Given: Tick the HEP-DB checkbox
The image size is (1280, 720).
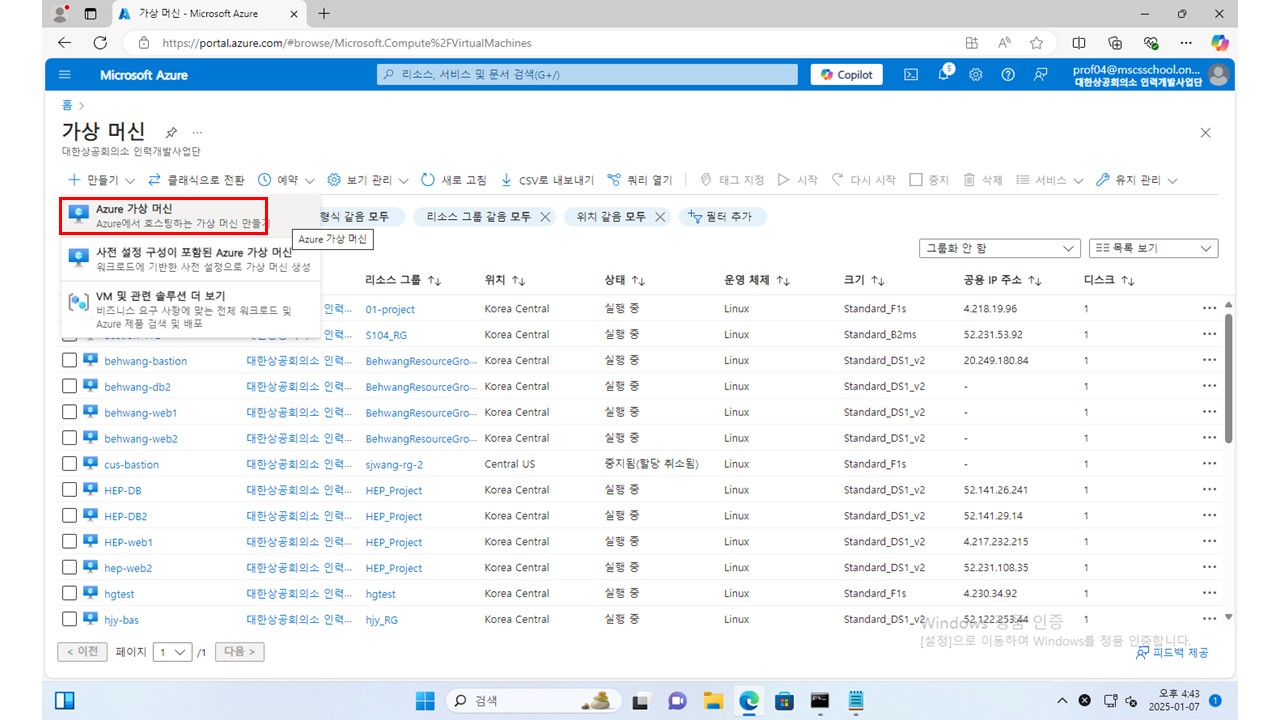Looking at the screenshot, I should (x=69, y=490).
